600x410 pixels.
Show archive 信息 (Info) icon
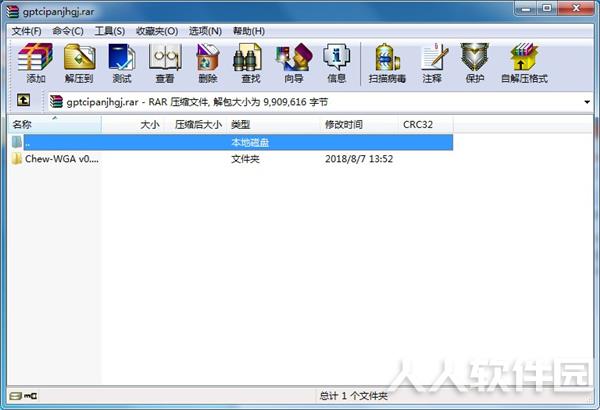[x=336, y=63]
